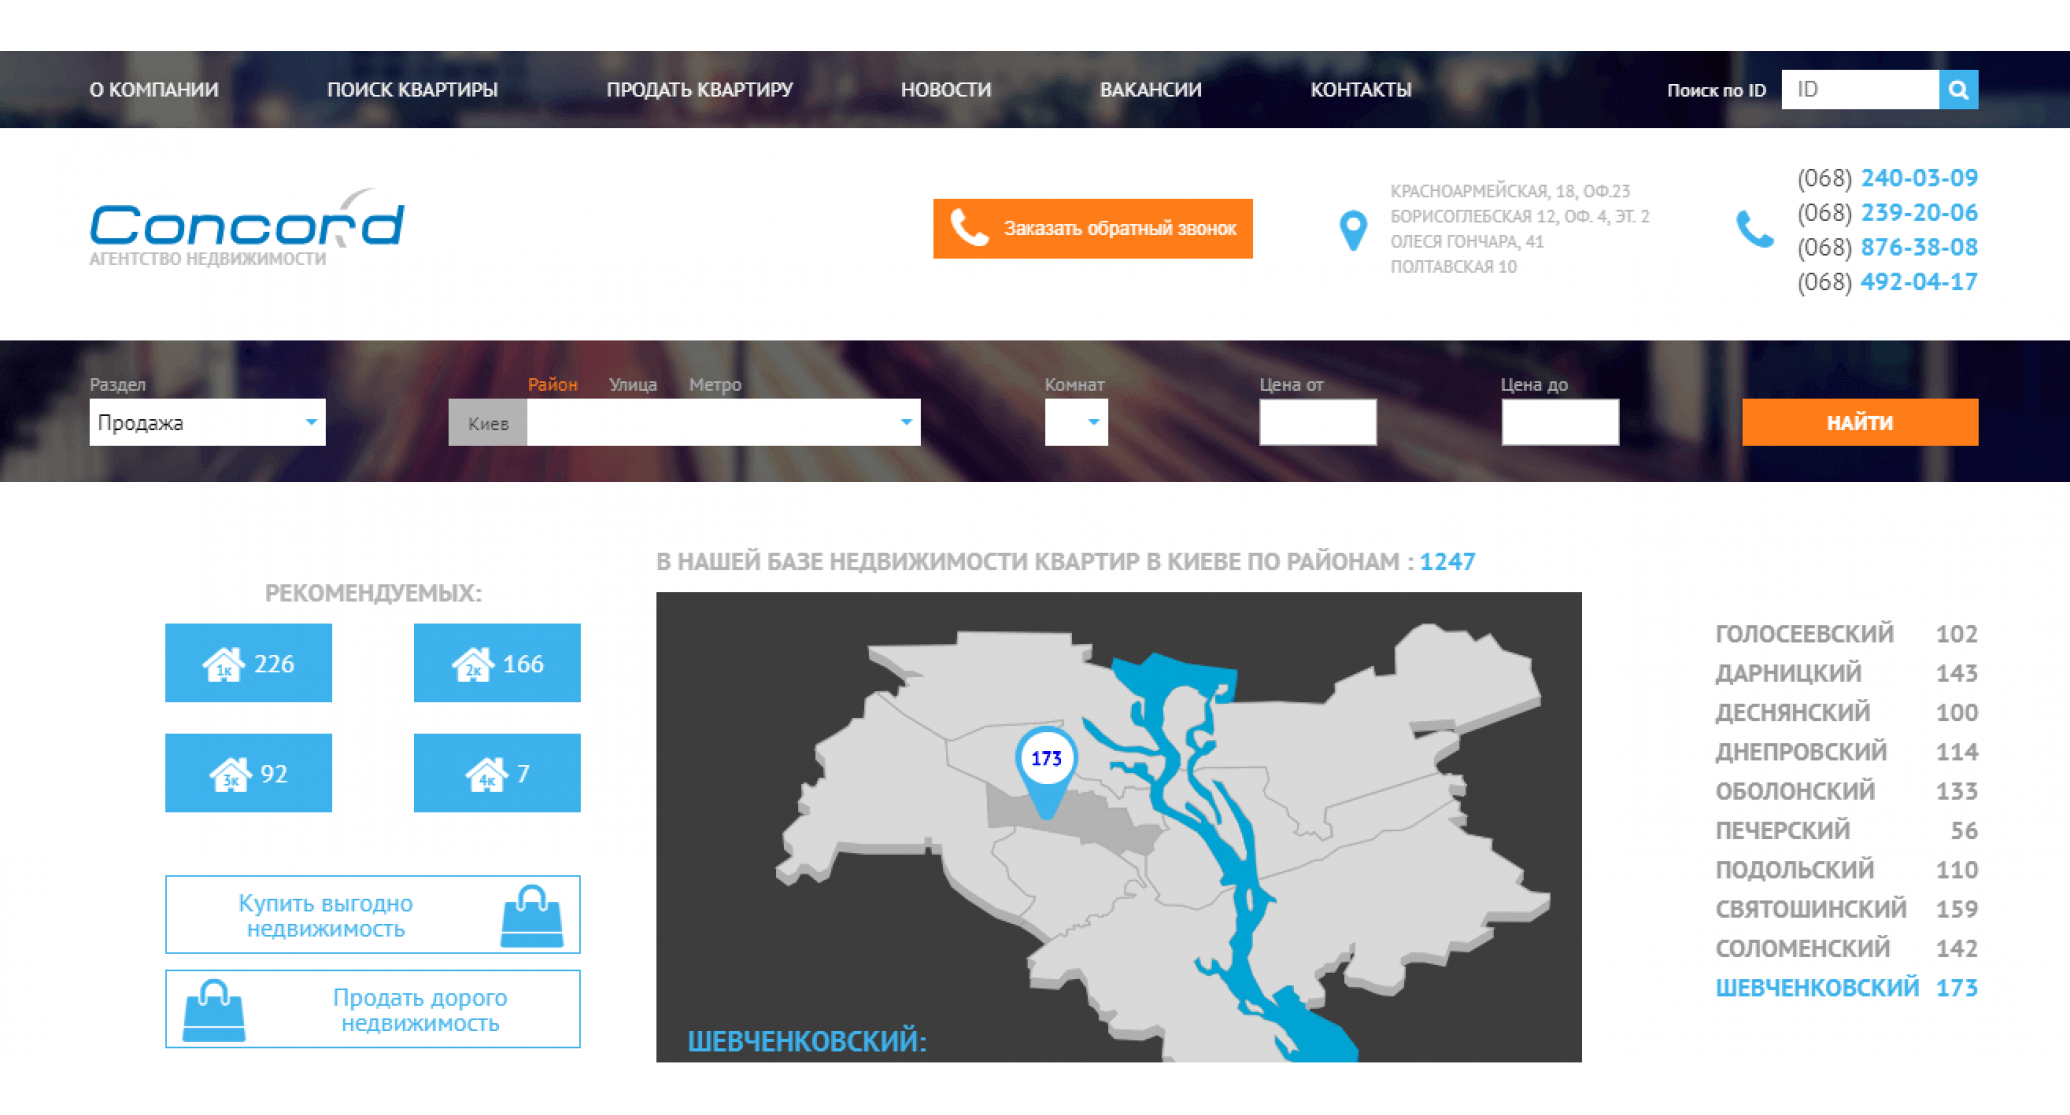Click 'Продать дорого недвижимость' button
Screen dimensions: 2070x1115
point(373,1009)
